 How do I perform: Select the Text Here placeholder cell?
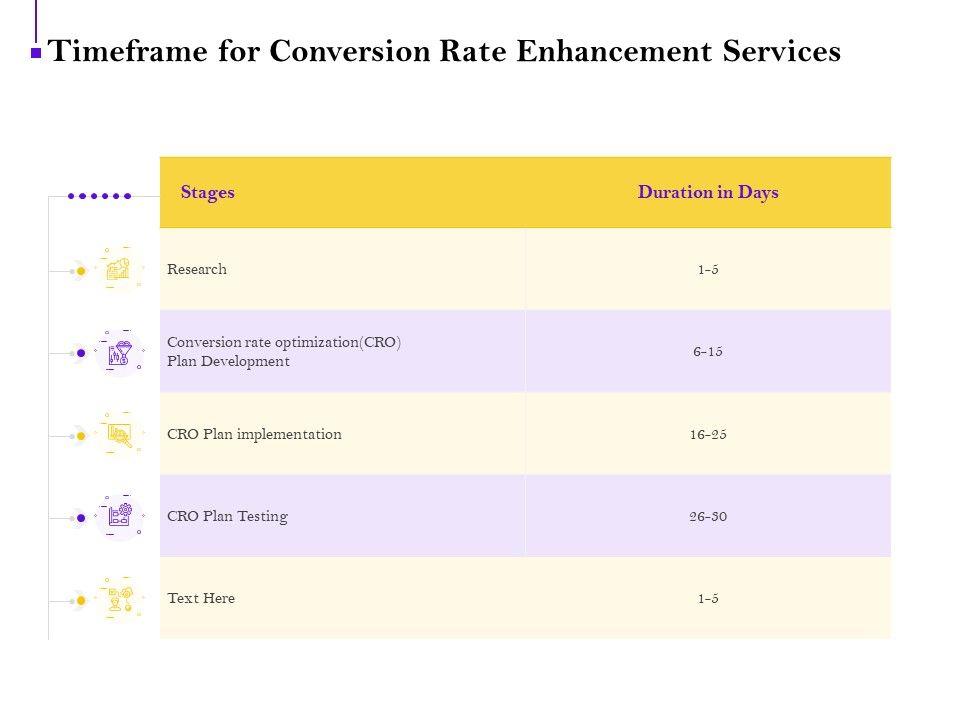click(x=201, y=598)
